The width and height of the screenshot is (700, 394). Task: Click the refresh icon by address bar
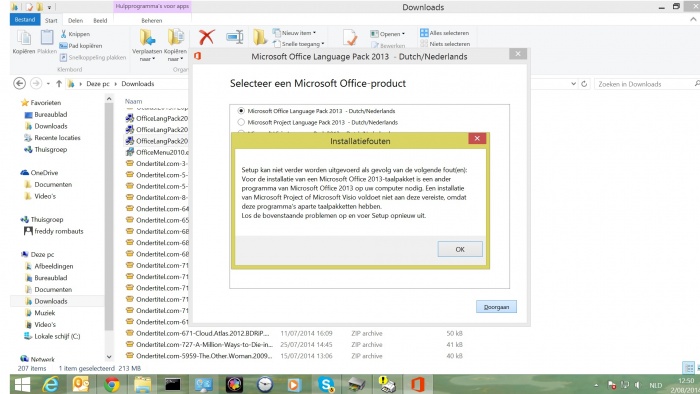pos(584,83)
